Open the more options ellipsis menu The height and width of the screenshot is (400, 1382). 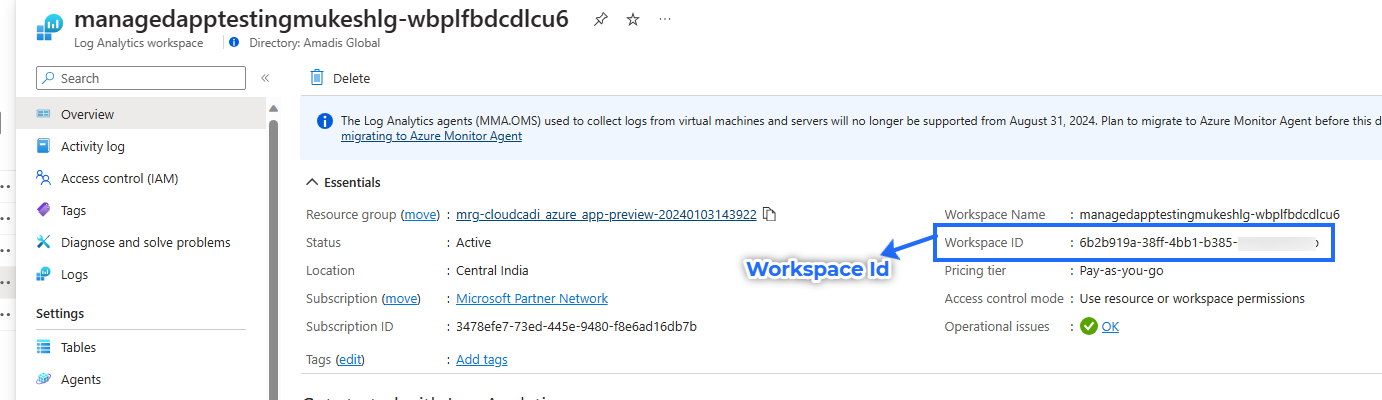click(x=665, y=20)
